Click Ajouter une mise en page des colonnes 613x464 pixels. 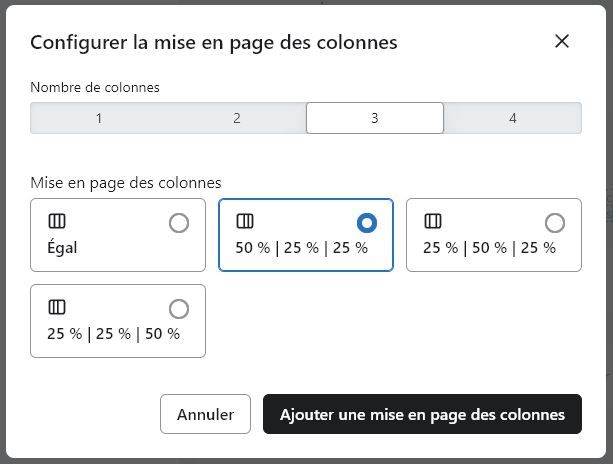click(422, 414)
